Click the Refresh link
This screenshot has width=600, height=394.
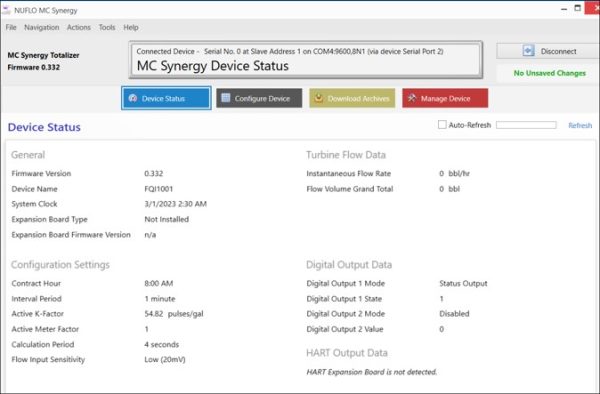click(580, 125)
